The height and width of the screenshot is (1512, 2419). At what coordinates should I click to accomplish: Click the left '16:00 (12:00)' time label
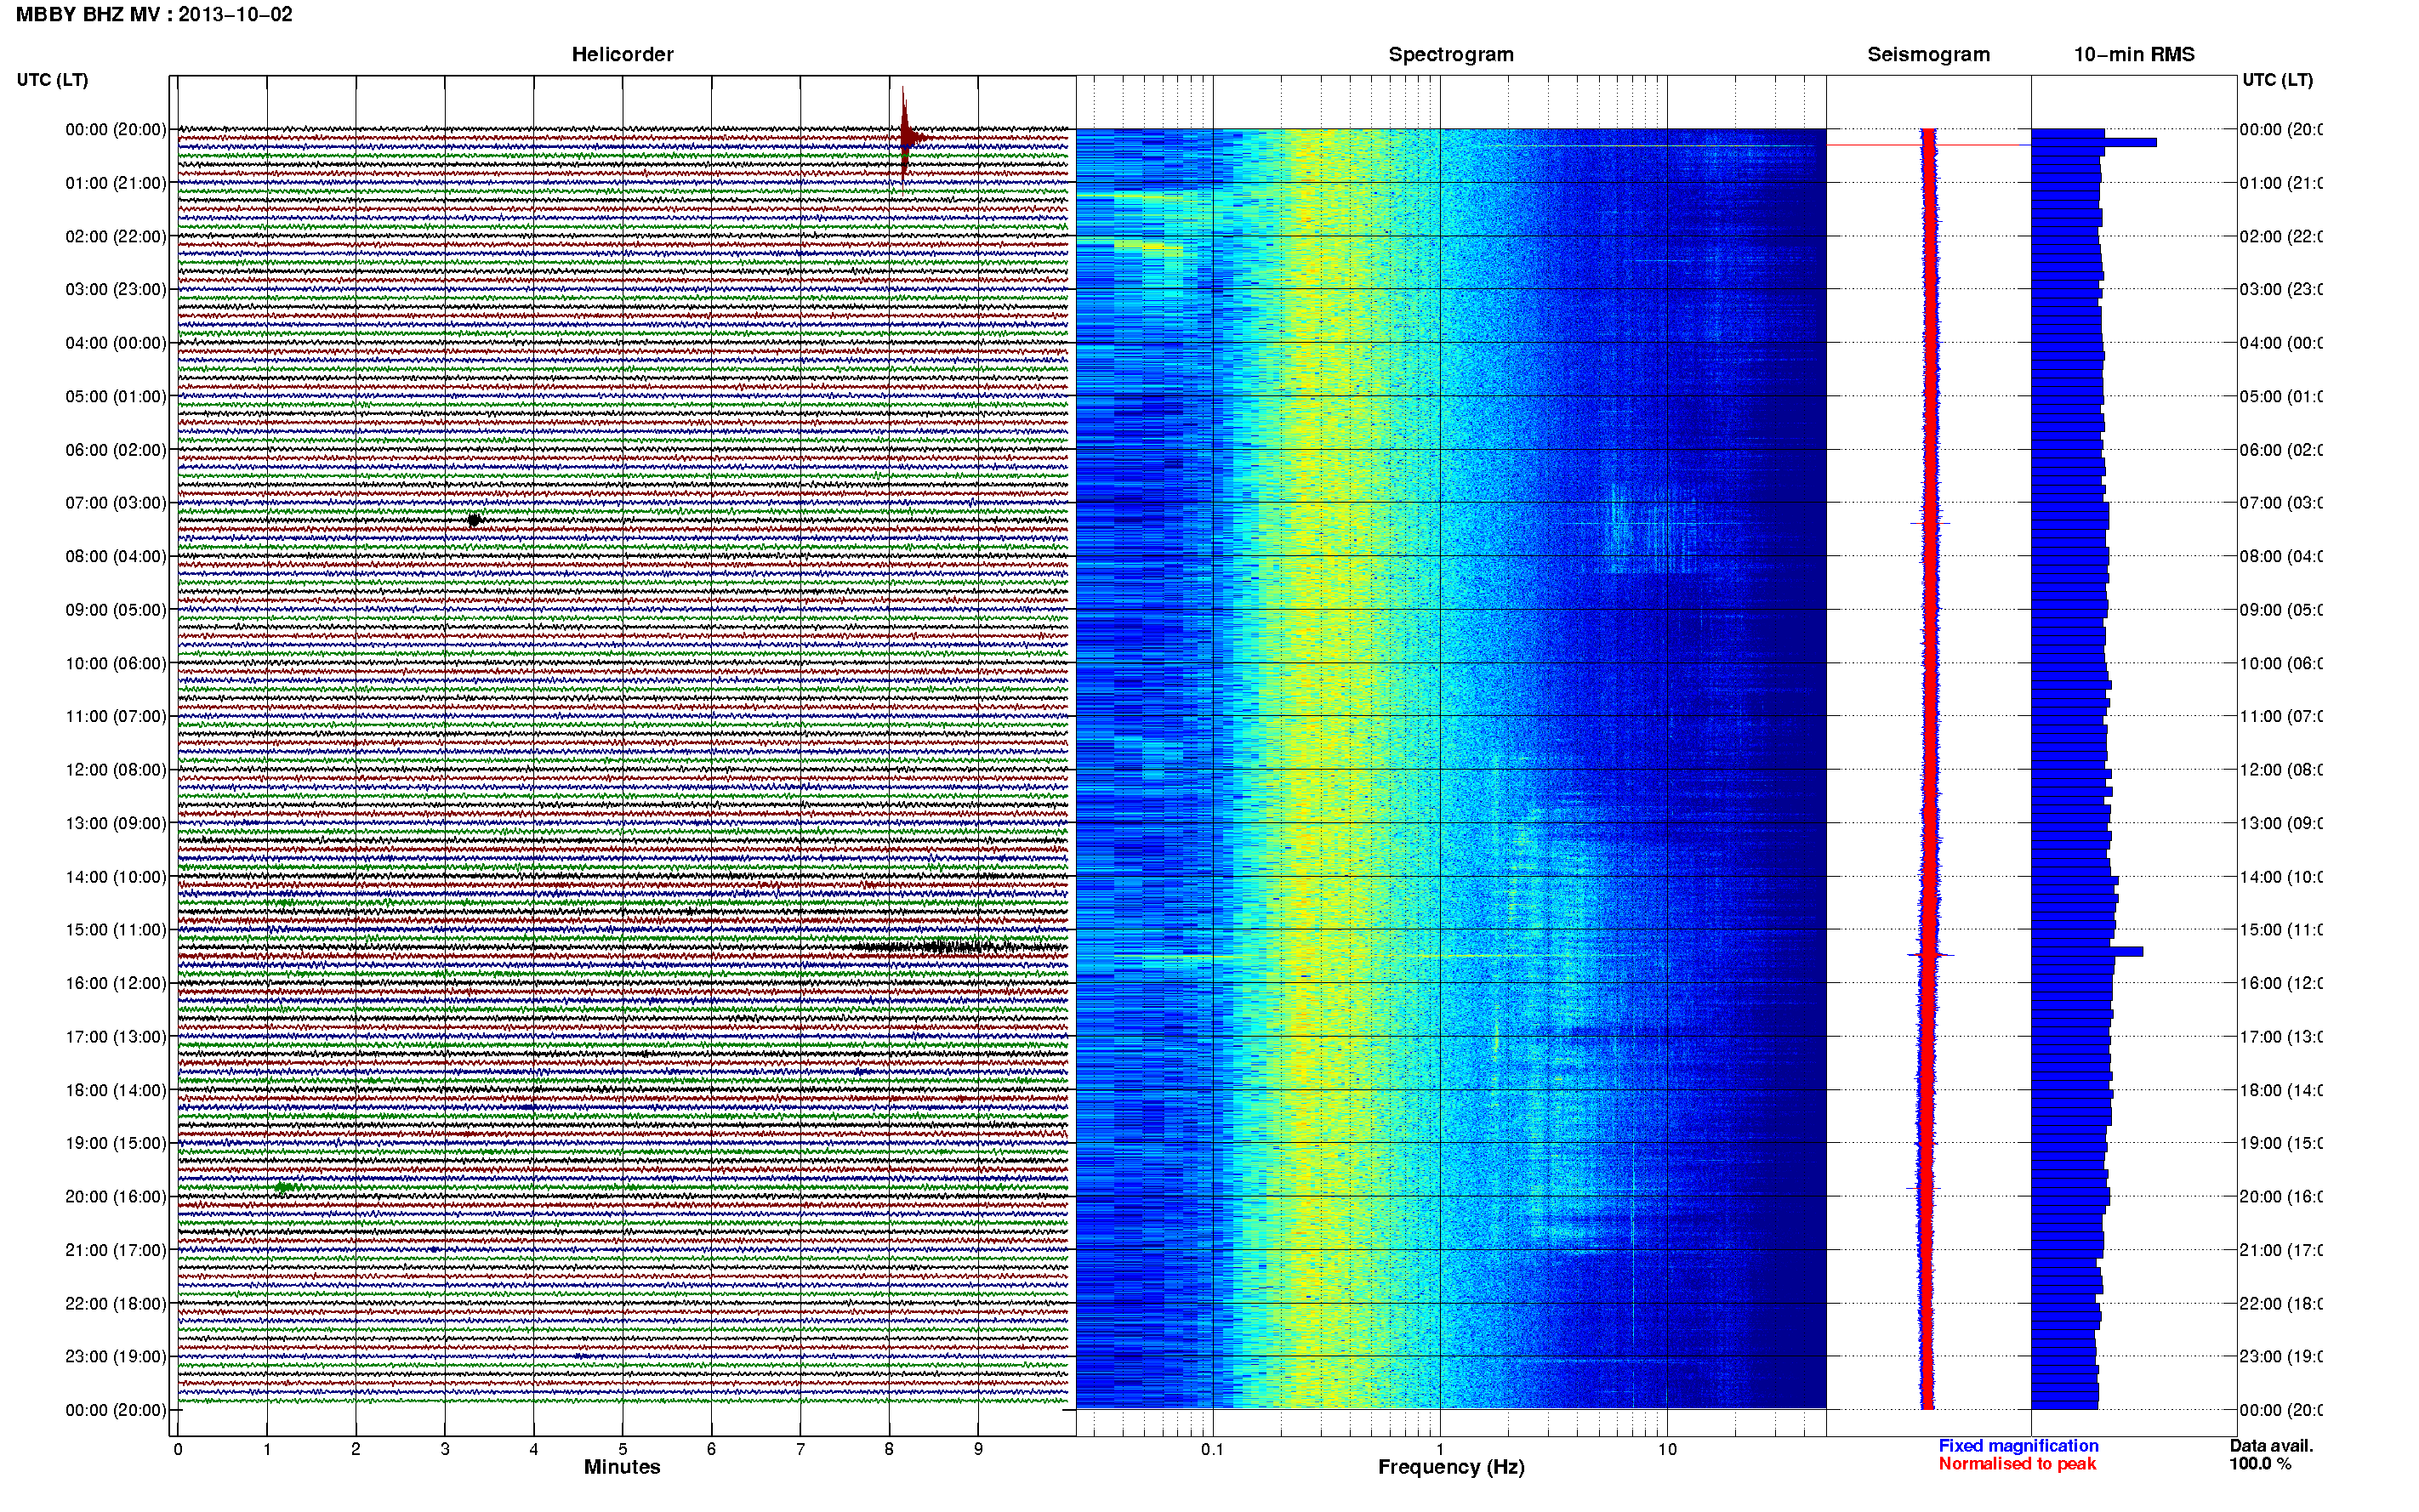(x=116, y=983)
